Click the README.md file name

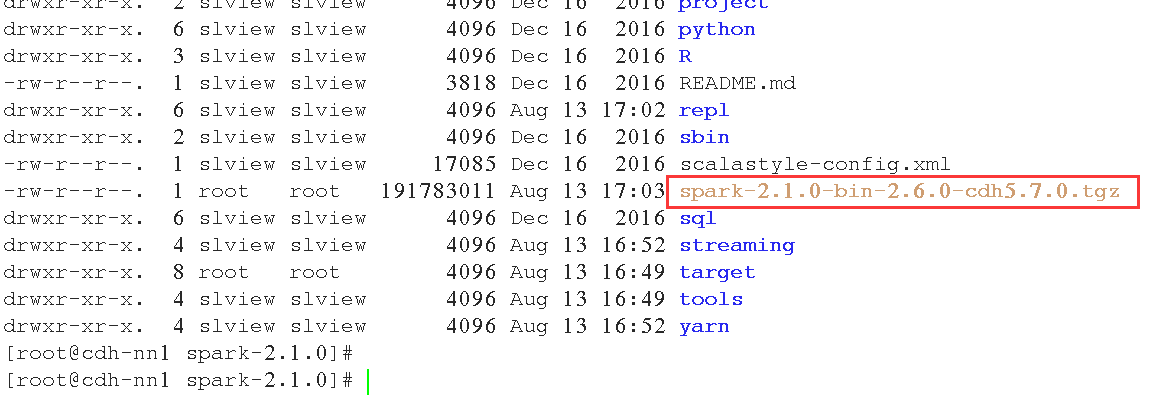click(x=738, y=83)
